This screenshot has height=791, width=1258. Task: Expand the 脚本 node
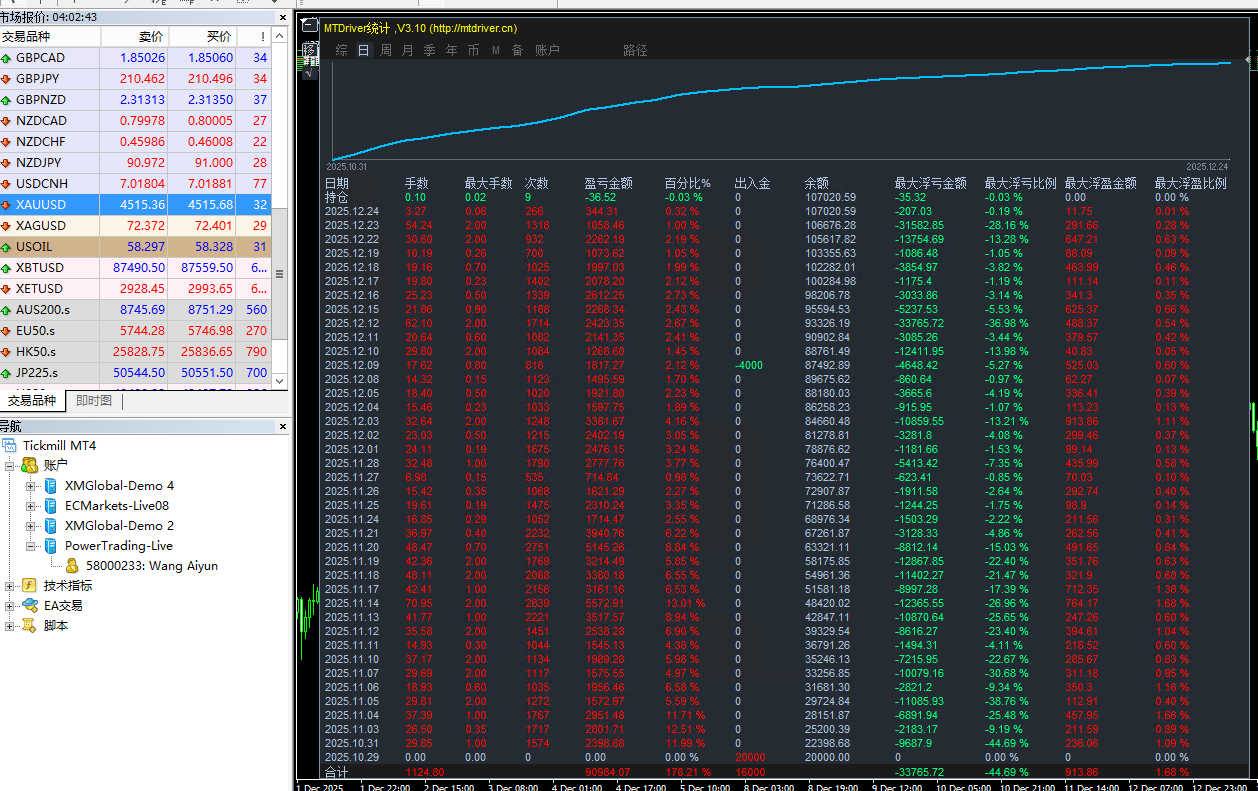11,625
